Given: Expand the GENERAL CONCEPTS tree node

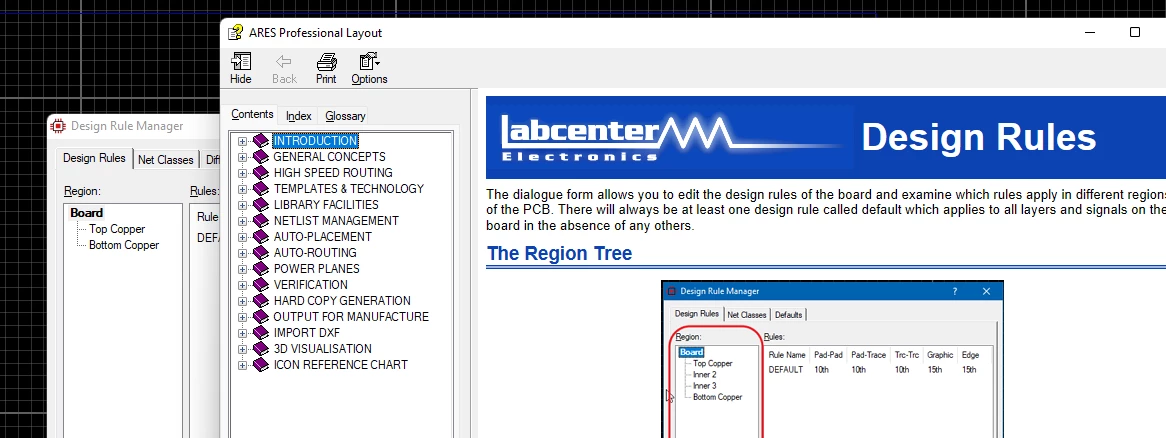Looking at the screenshot, I should (242, 157).
